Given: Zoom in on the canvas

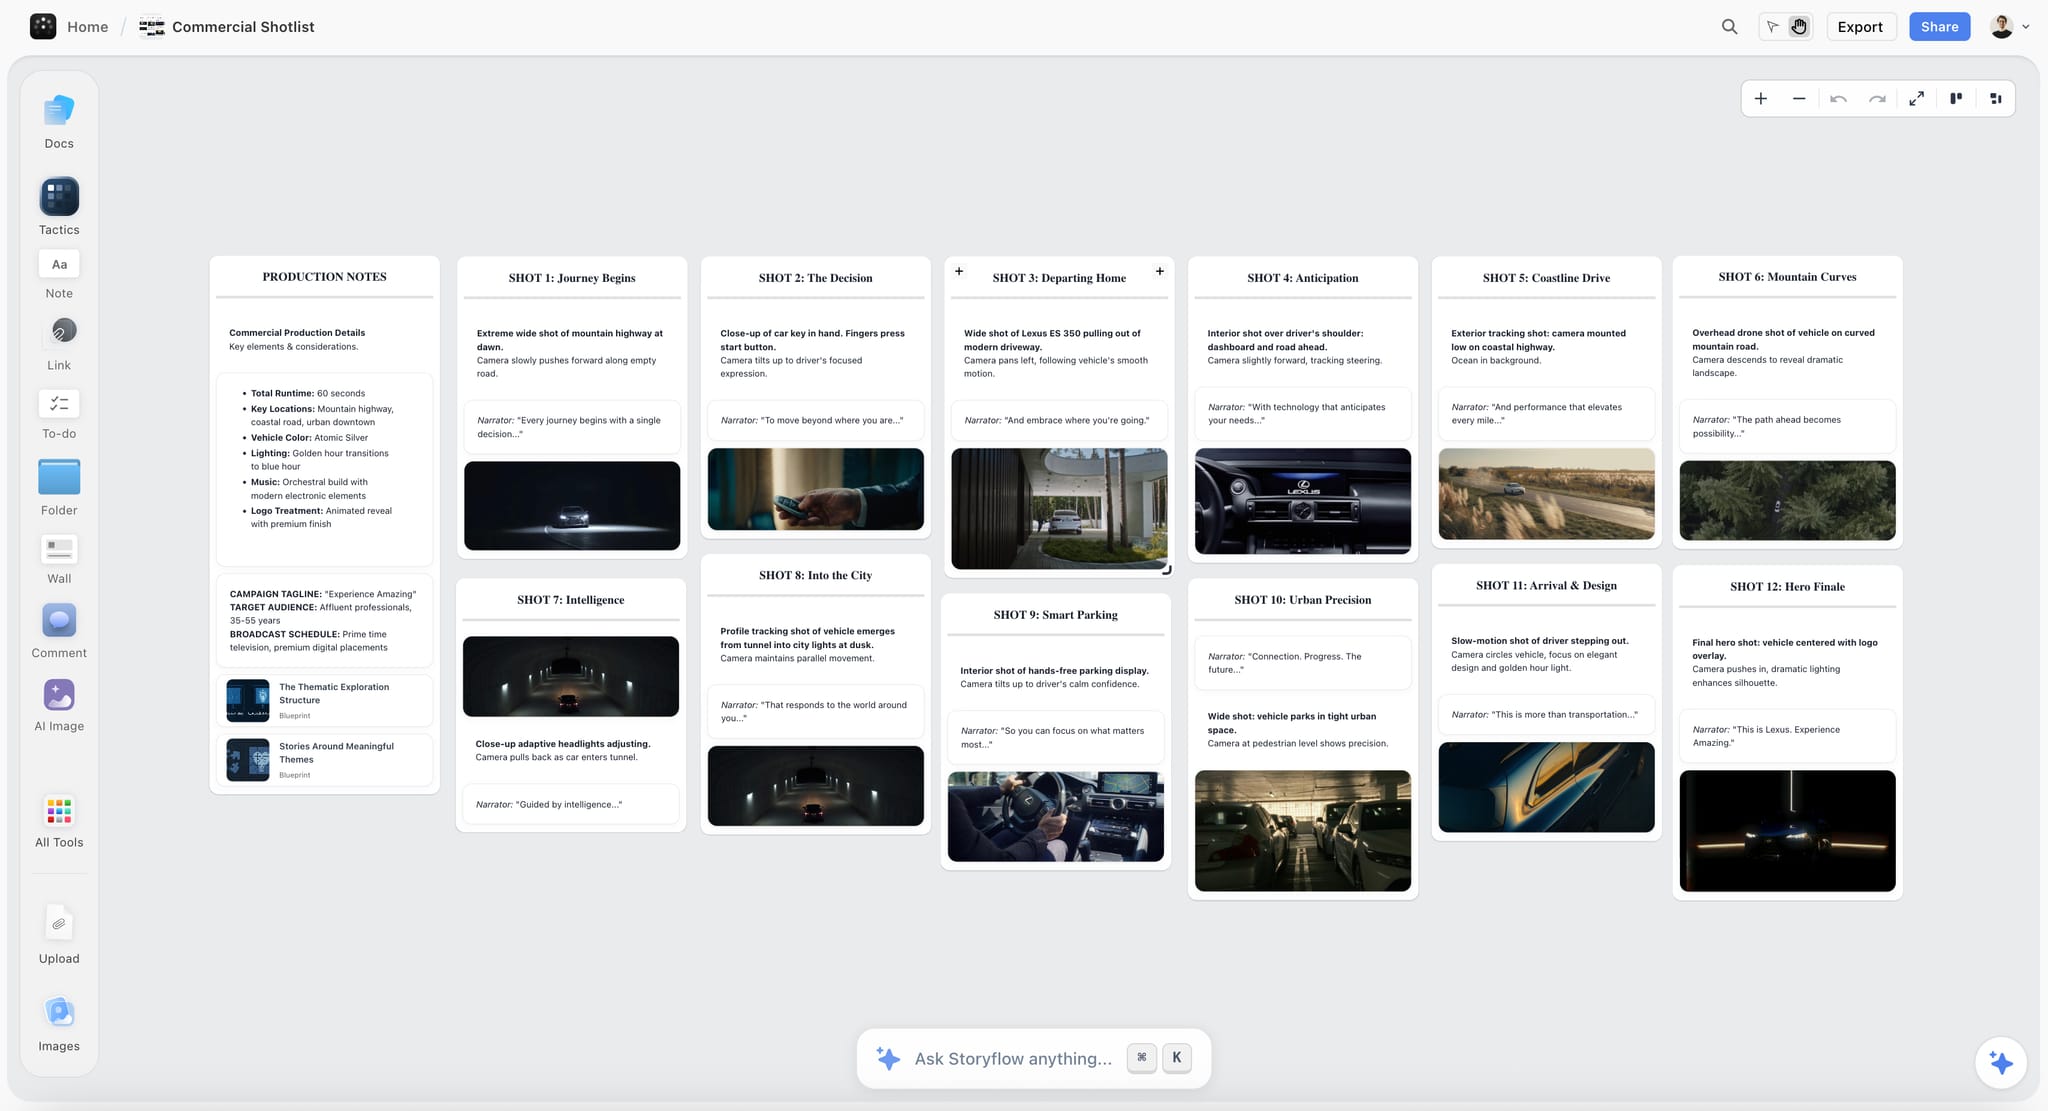Looking at the screenshot, I should pyautogui.click(x=1761, y=99).
